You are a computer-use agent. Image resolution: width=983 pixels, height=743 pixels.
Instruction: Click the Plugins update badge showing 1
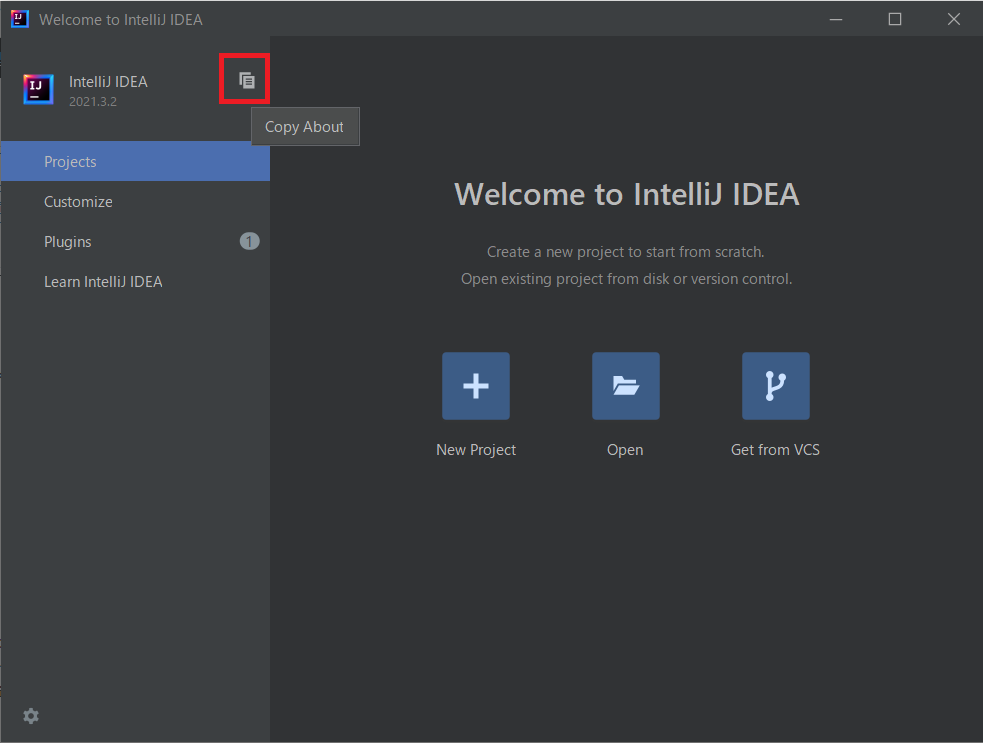[x=249, y=241]
